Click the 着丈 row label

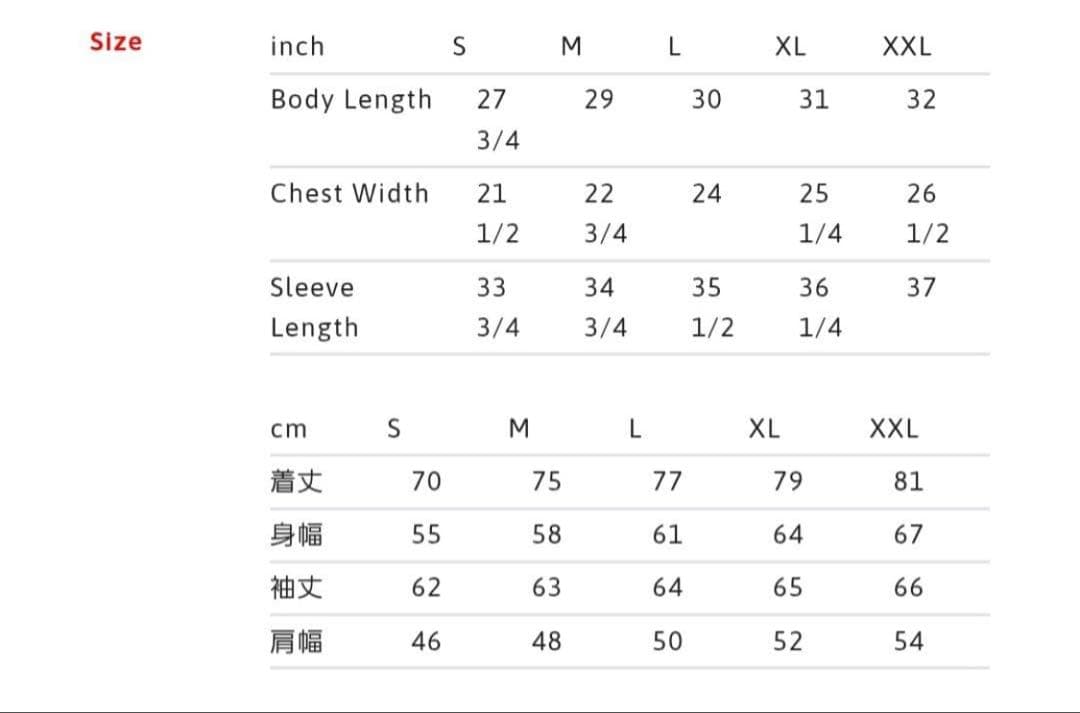(x=296, y=482)
